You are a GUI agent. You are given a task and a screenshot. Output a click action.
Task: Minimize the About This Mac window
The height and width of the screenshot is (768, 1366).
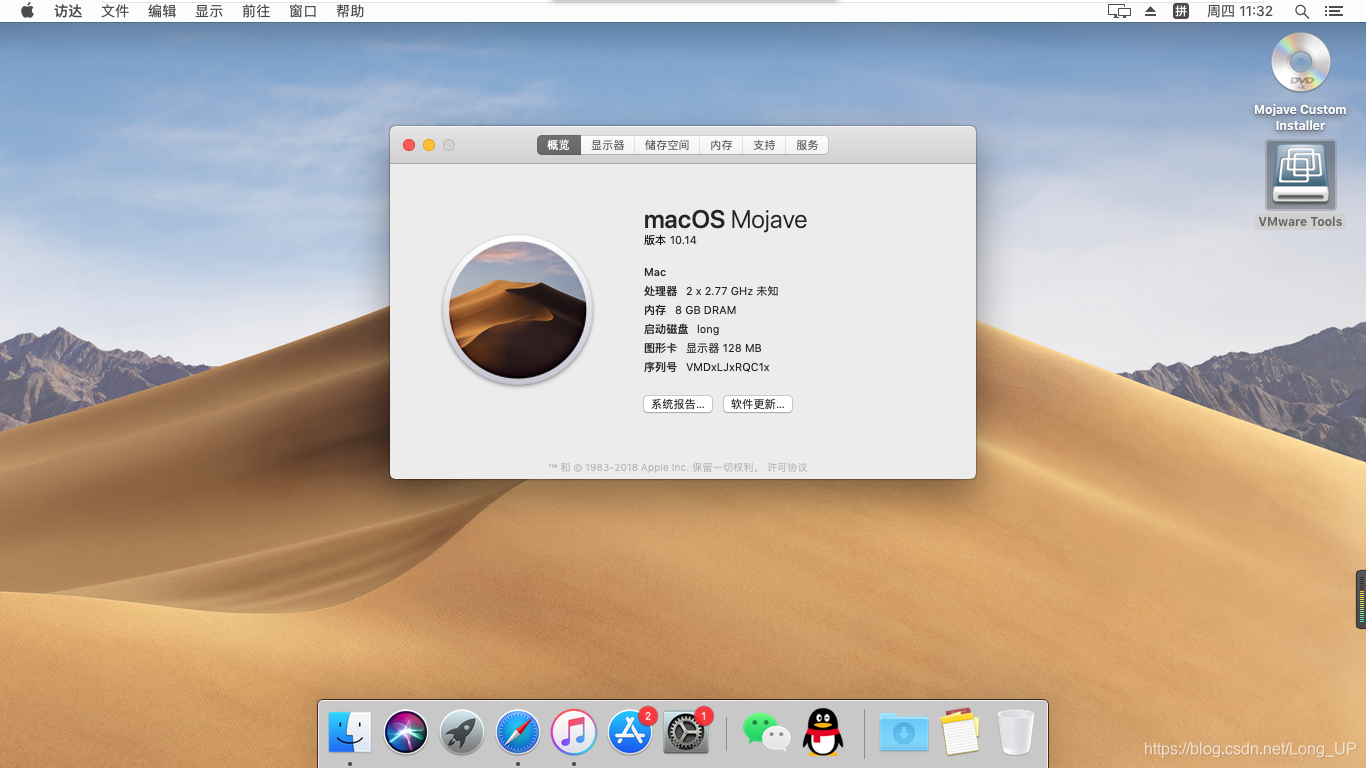[429, 145]
